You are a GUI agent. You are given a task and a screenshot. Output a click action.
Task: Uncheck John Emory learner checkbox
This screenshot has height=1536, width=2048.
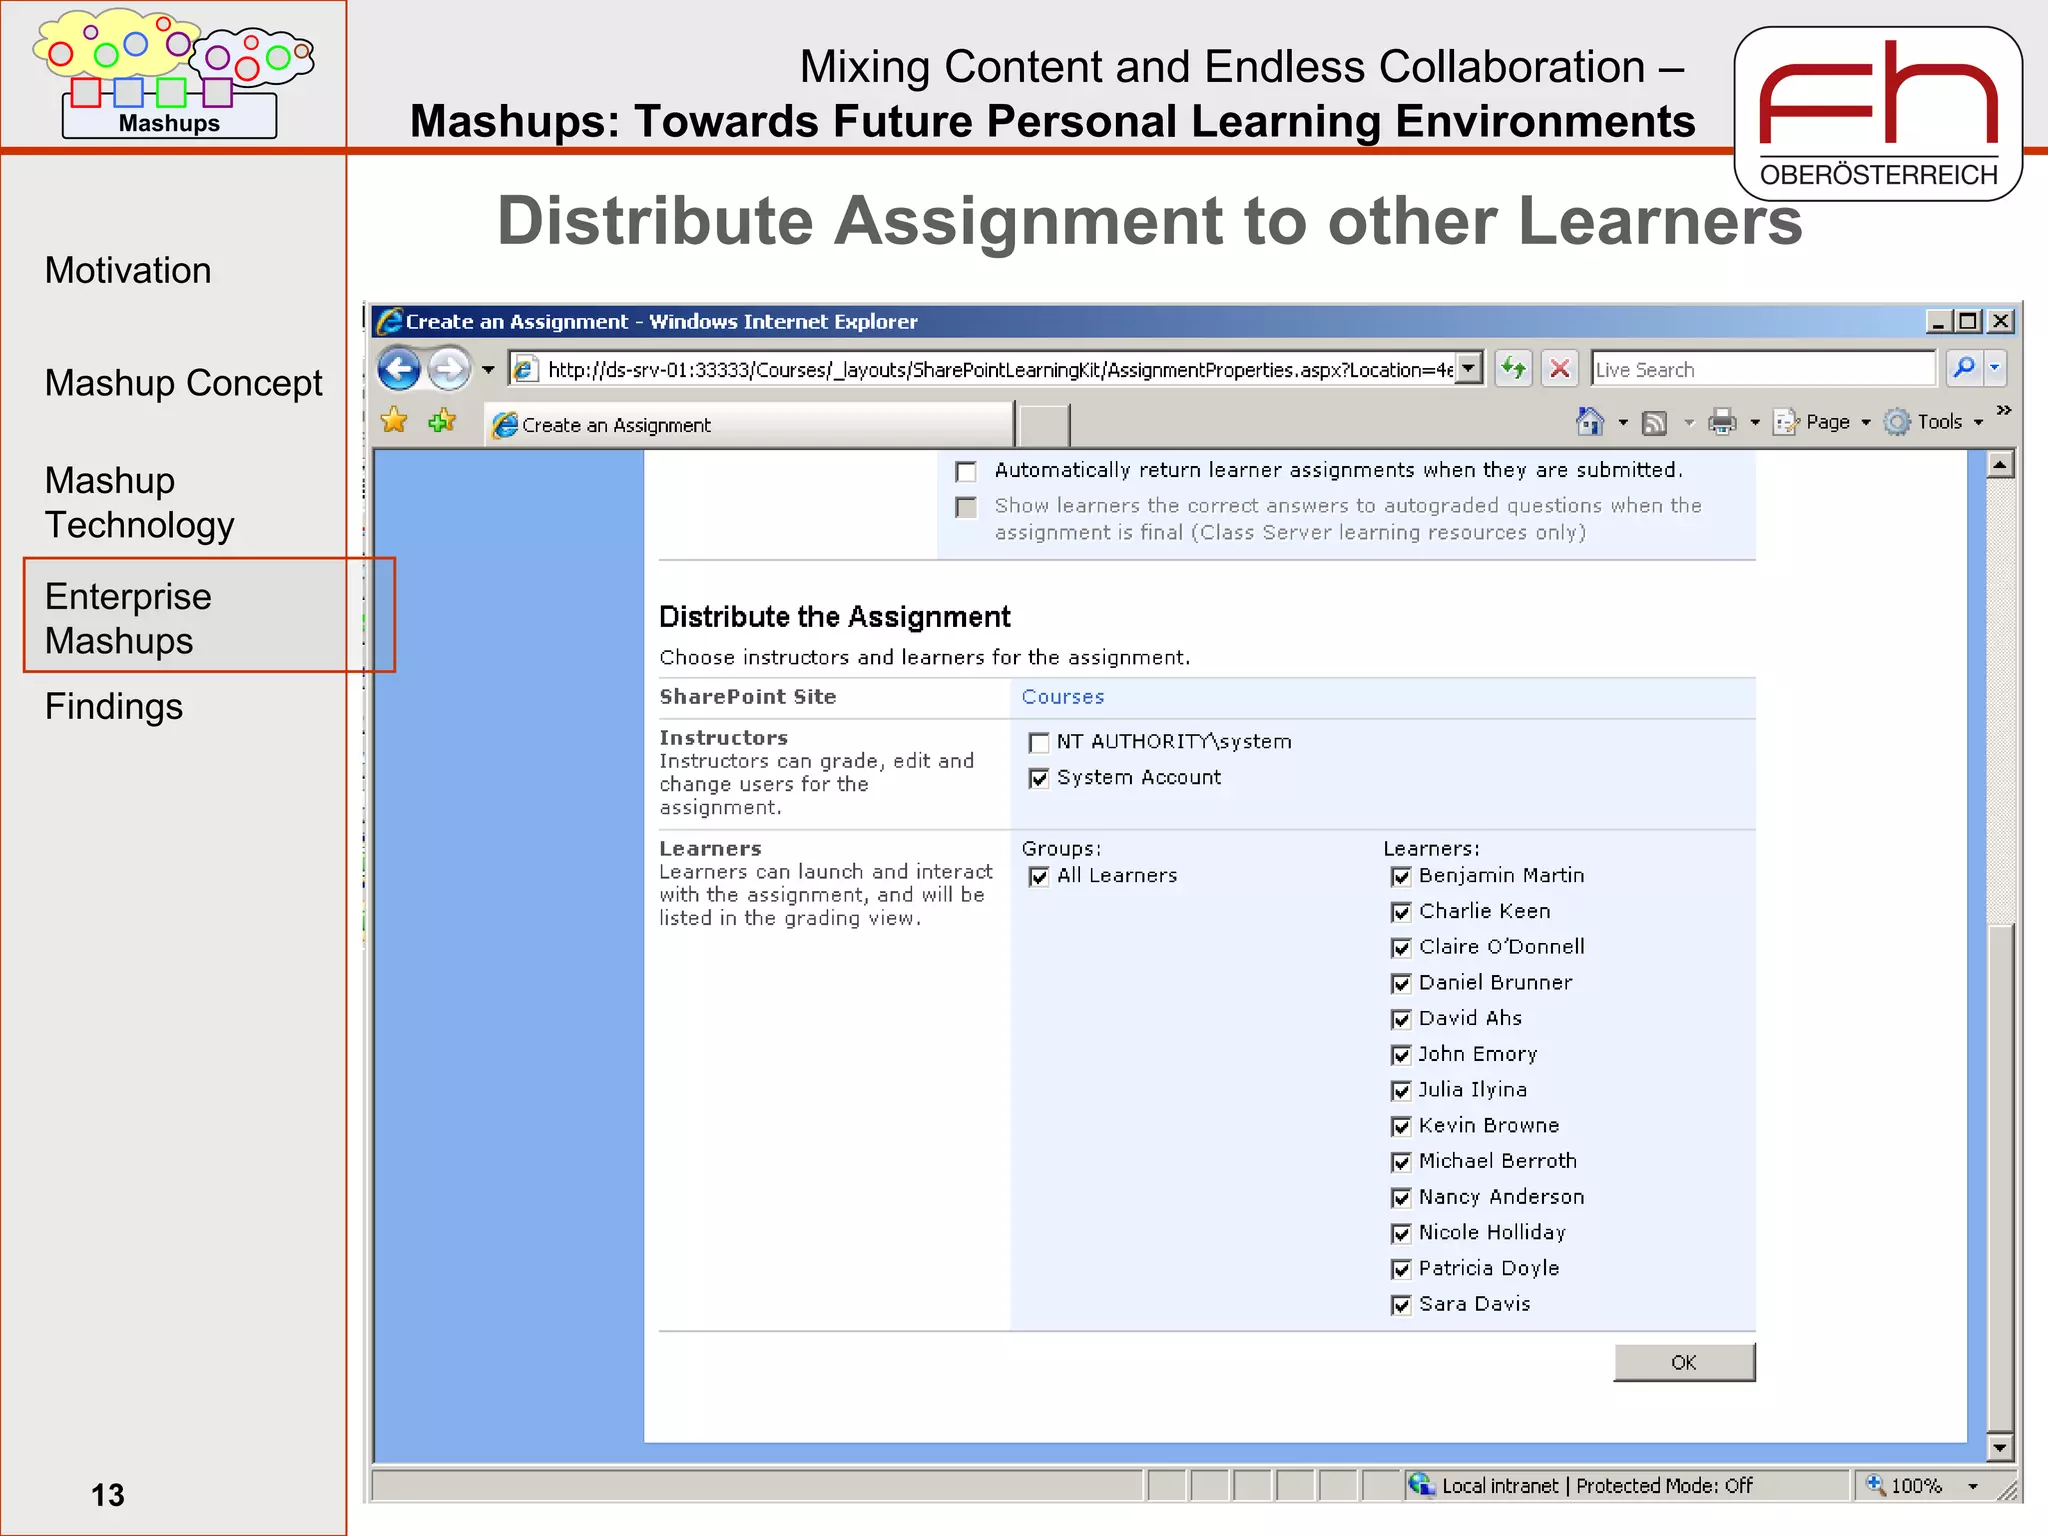click(x=1401, y=1056)
